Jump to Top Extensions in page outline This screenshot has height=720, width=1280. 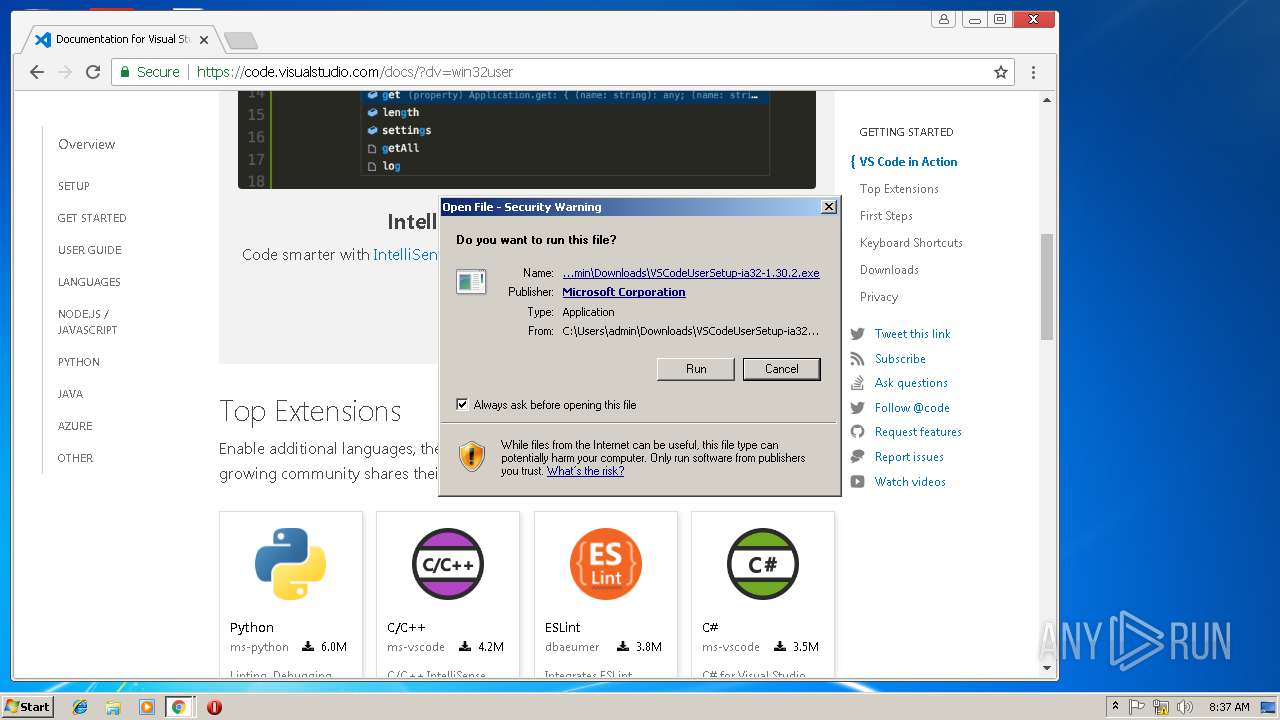899,189
